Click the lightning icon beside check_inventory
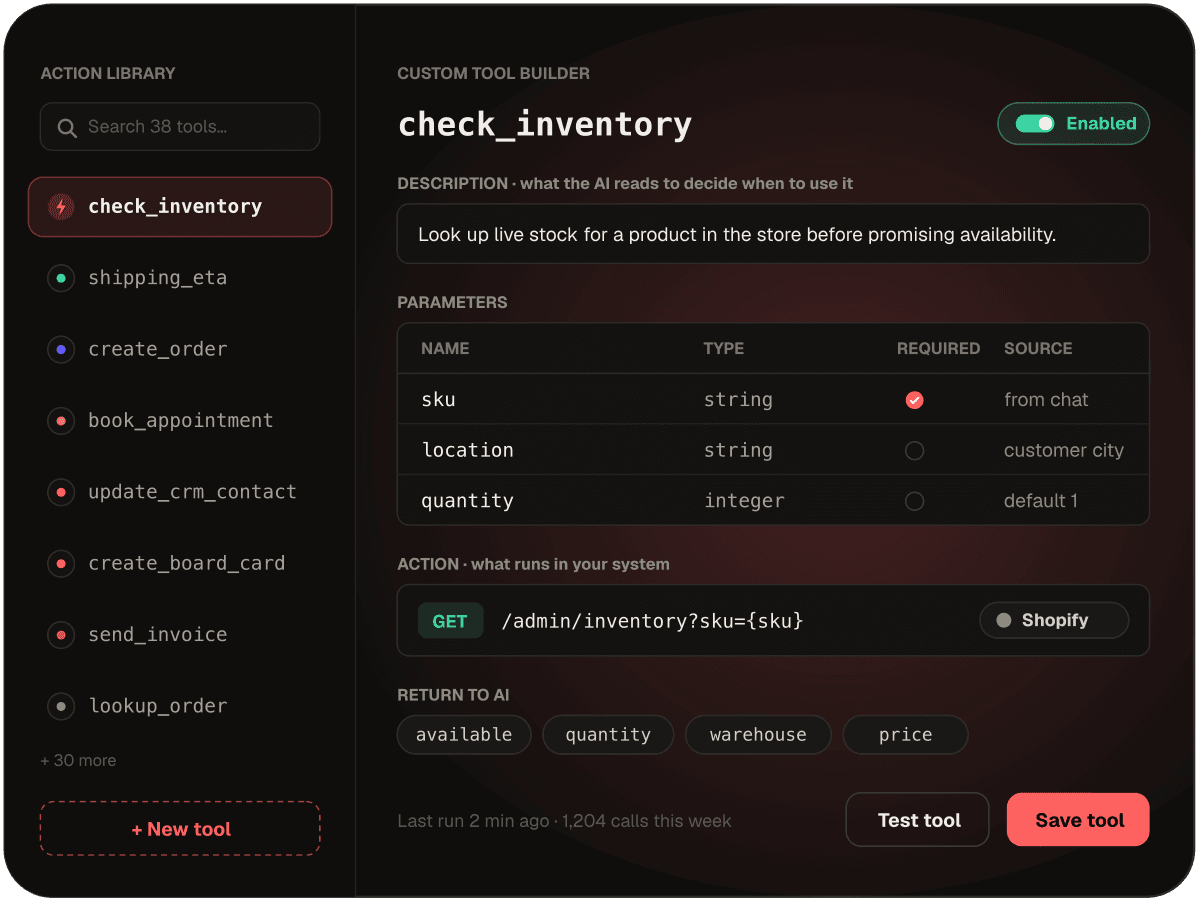Screen dimensions: 1200x903 pyautogui.click(x=61, y=207)
